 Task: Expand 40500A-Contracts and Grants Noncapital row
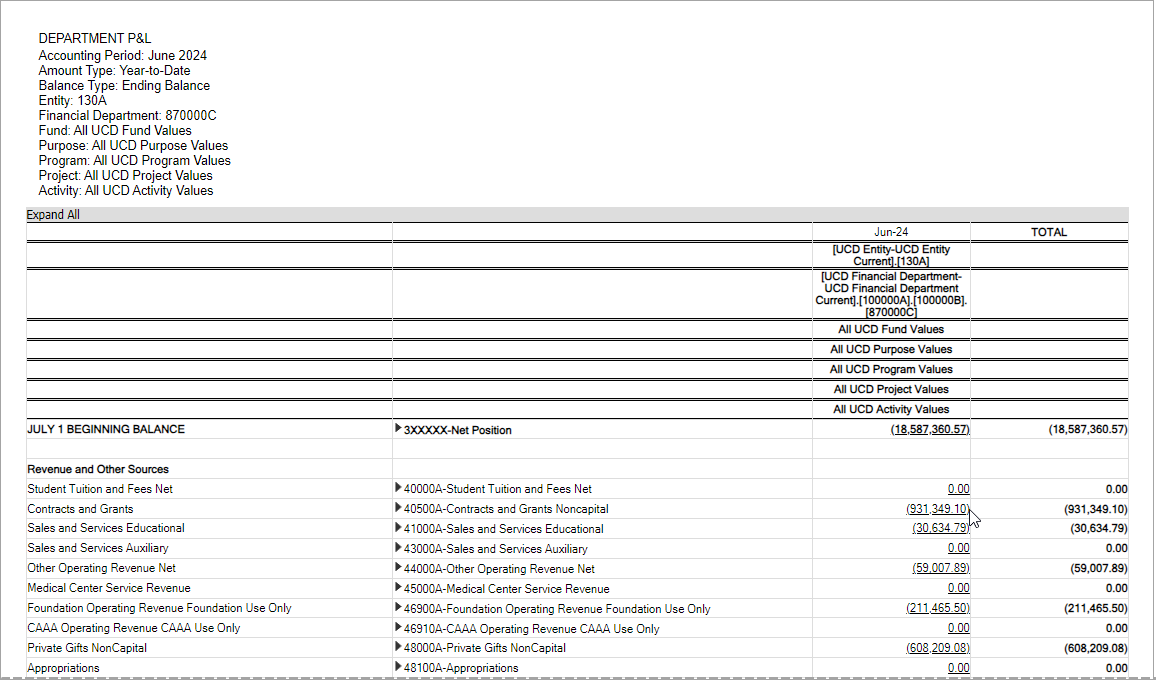[399, 509]
